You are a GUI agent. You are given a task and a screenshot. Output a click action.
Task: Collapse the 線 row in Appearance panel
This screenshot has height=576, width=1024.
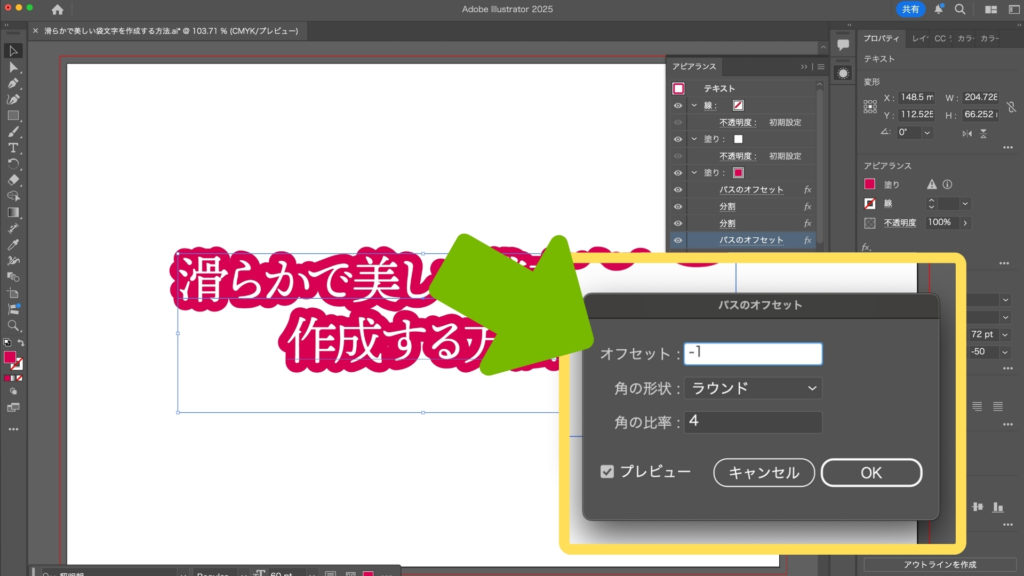[x=694, y=105]
